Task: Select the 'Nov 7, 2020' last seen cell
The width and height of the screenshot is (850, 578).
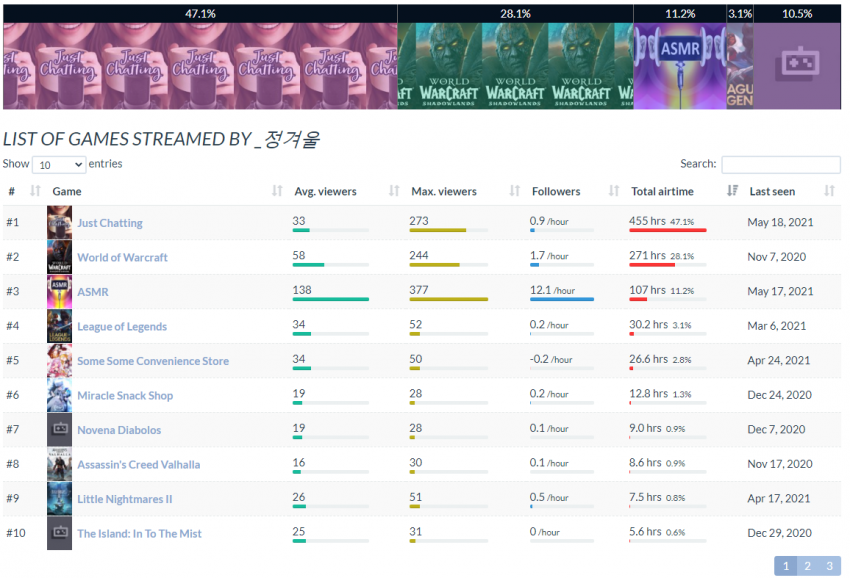Action: point(776,257)
